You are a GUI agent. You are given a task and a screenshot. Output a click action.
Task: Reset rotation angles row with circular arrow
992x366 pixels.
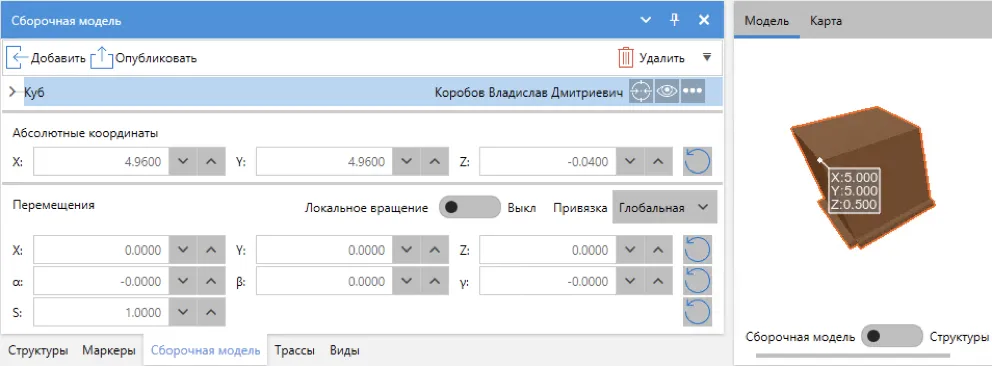(x=697, y=281)
